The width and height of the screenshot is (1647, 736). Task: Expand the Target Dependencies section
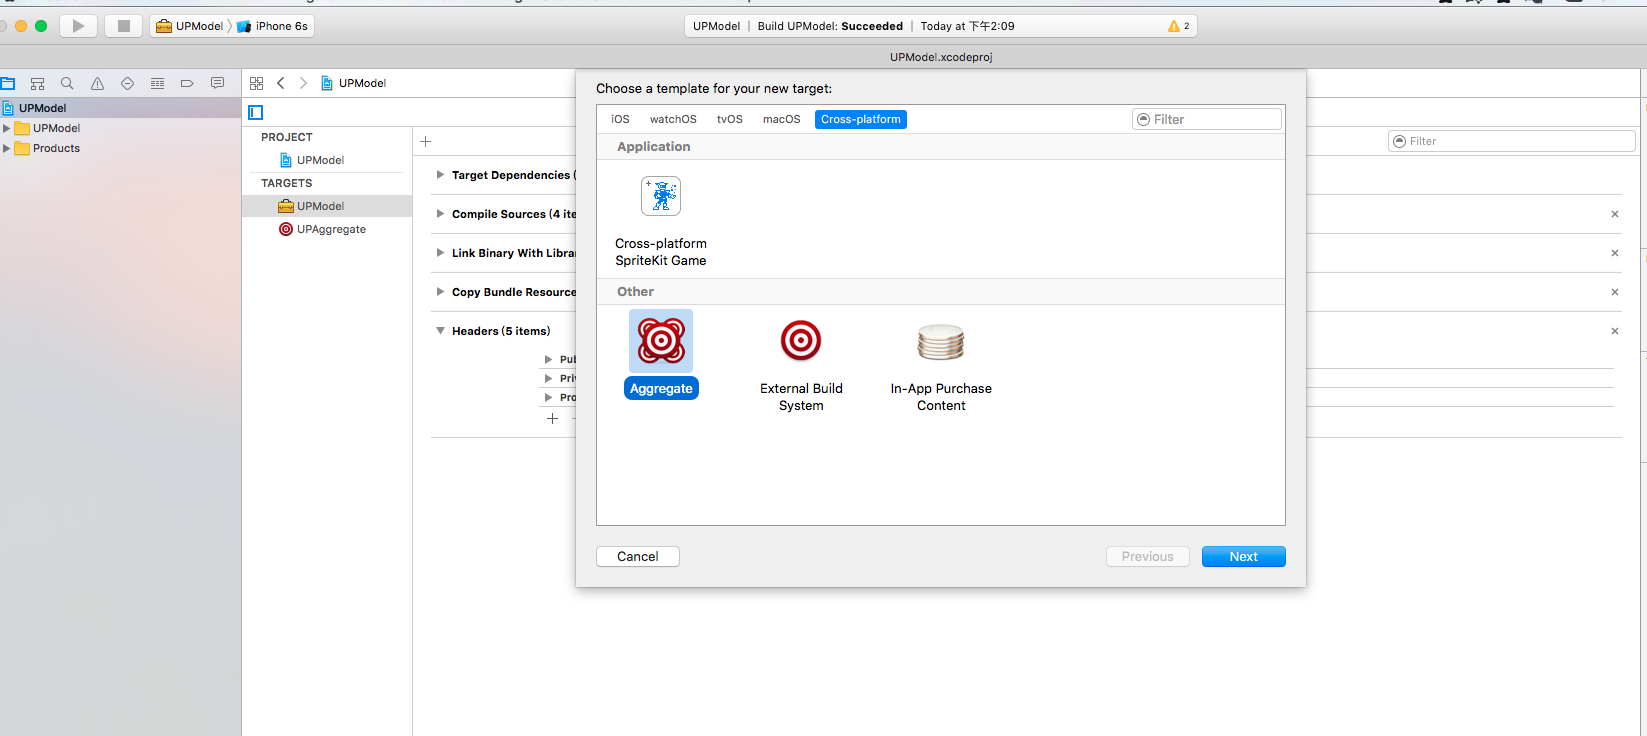tap(440, 175)
